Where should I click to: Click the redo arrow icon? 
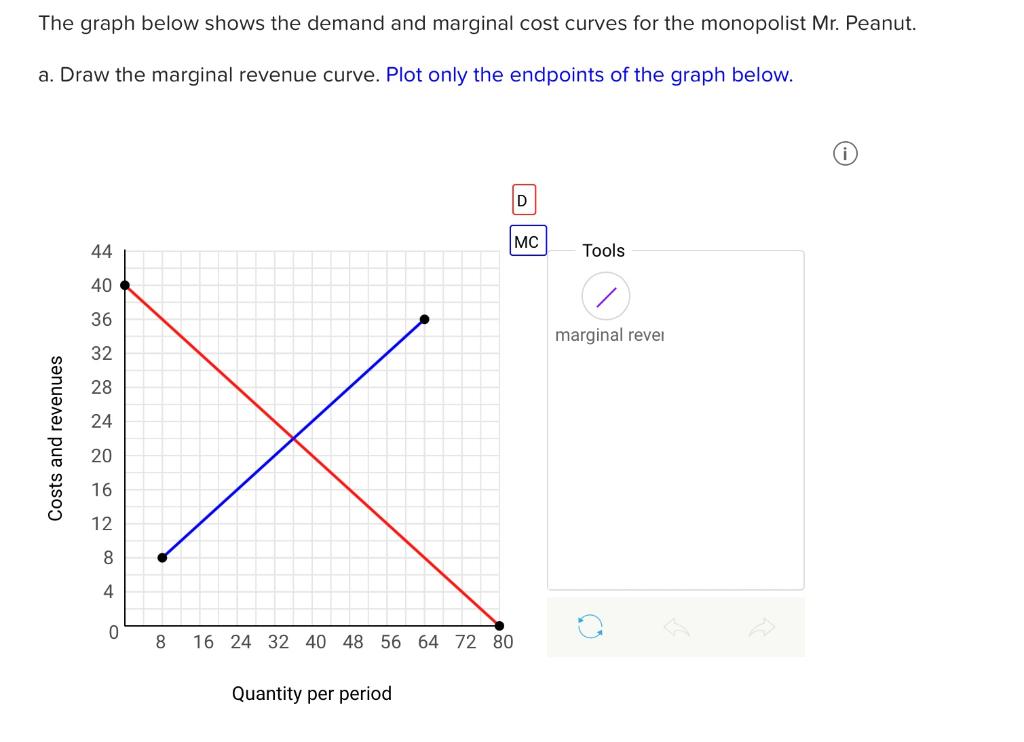point(762,628)
